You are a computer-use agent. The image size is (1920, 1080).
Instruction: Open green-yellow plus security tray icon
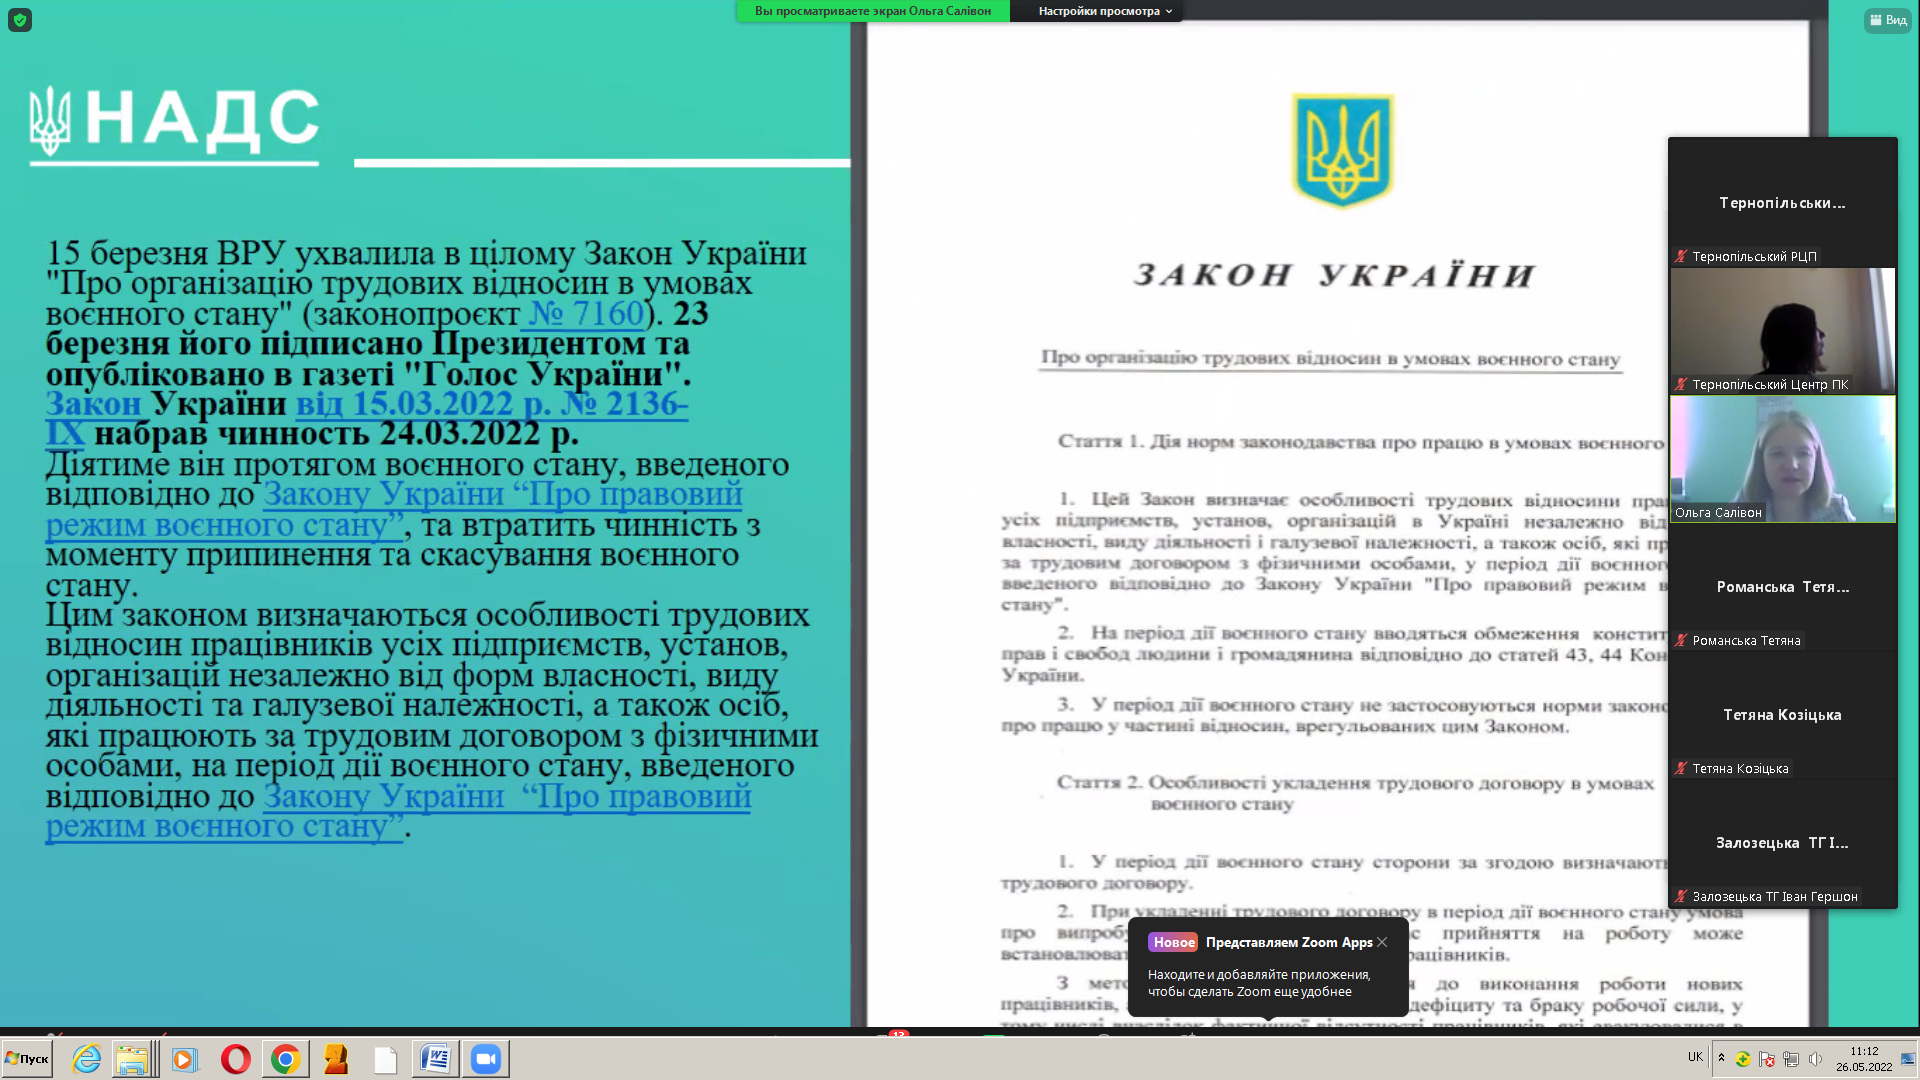1743,1059
